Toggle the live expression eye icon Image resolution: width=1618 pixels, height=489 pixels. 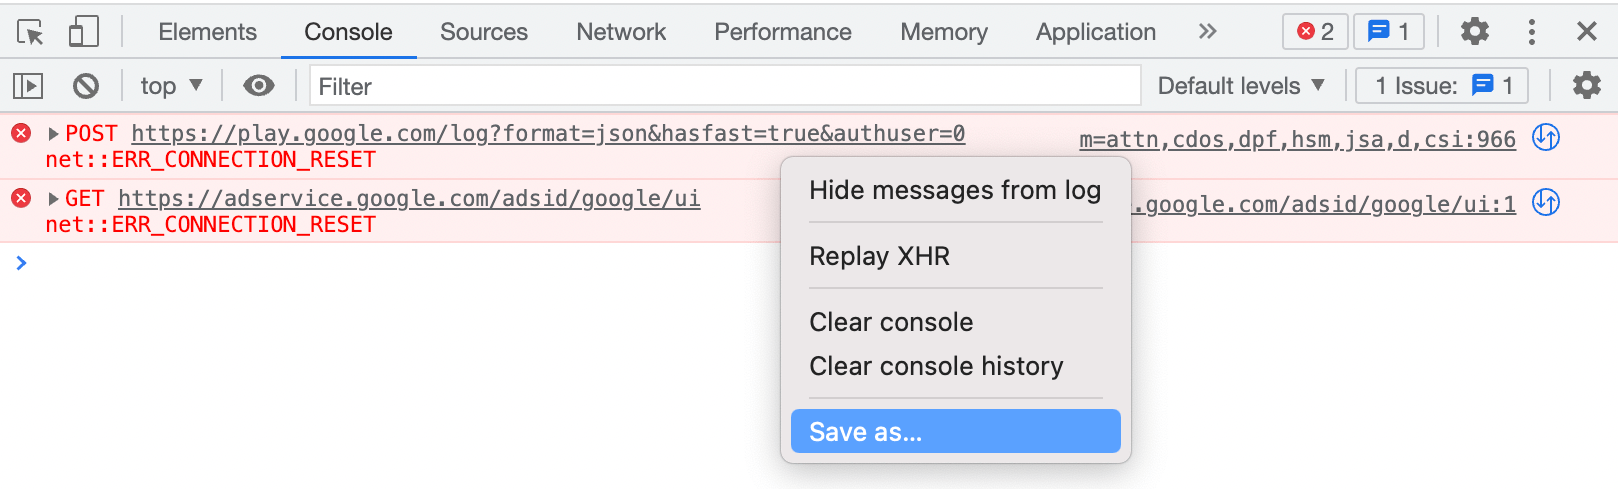[259, 86]
